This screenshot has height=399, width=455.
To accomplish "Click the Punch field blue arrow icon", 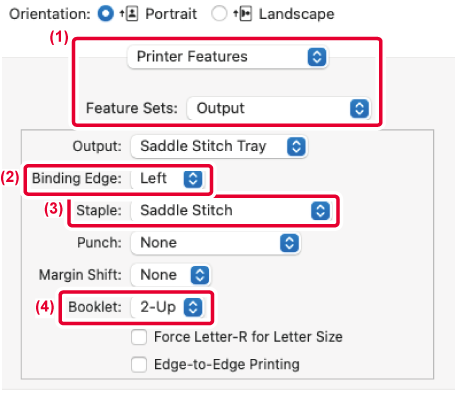I will pos(289,243).
